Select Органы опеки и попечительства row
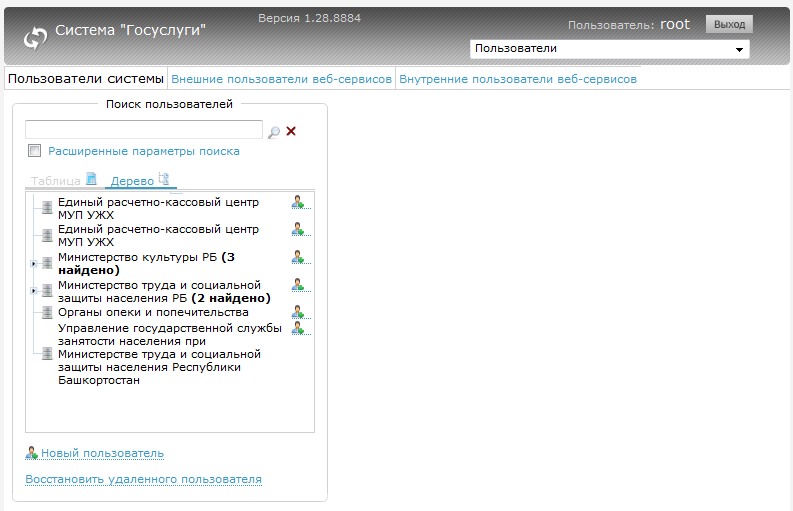This screenshot has height=511, width=793. click(153, 312)
